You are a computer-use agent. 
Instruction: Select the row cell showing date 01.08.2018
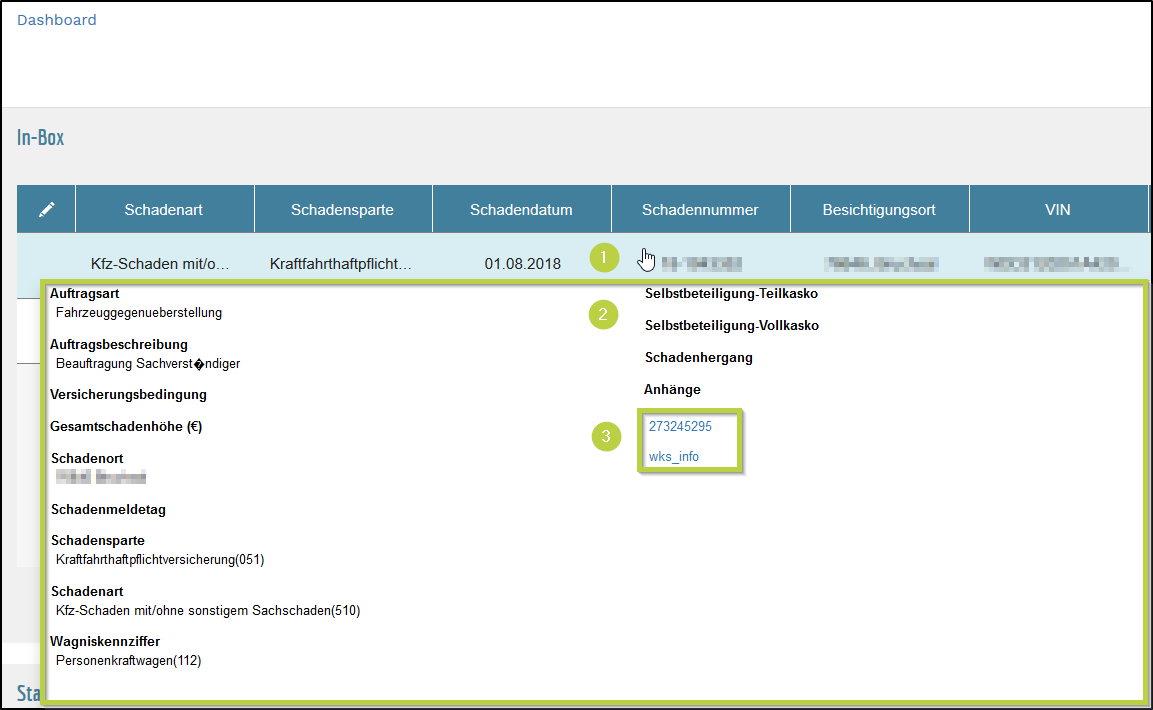[523, 264]
